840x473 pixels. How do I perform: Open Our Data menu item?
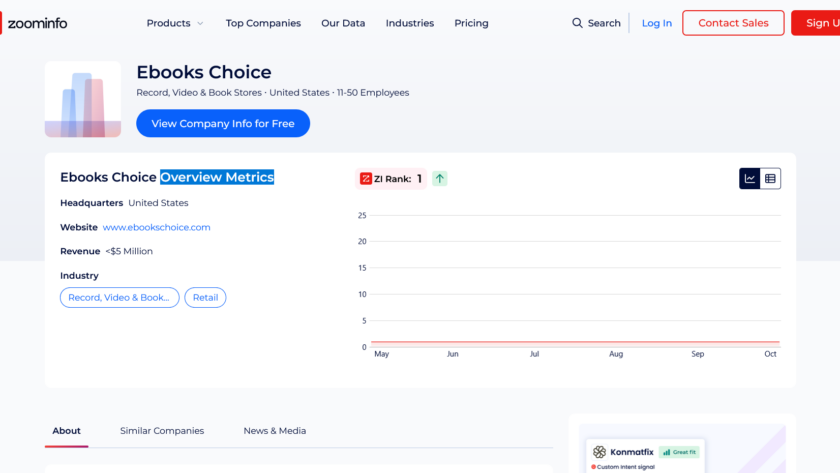tap(343, 23)
